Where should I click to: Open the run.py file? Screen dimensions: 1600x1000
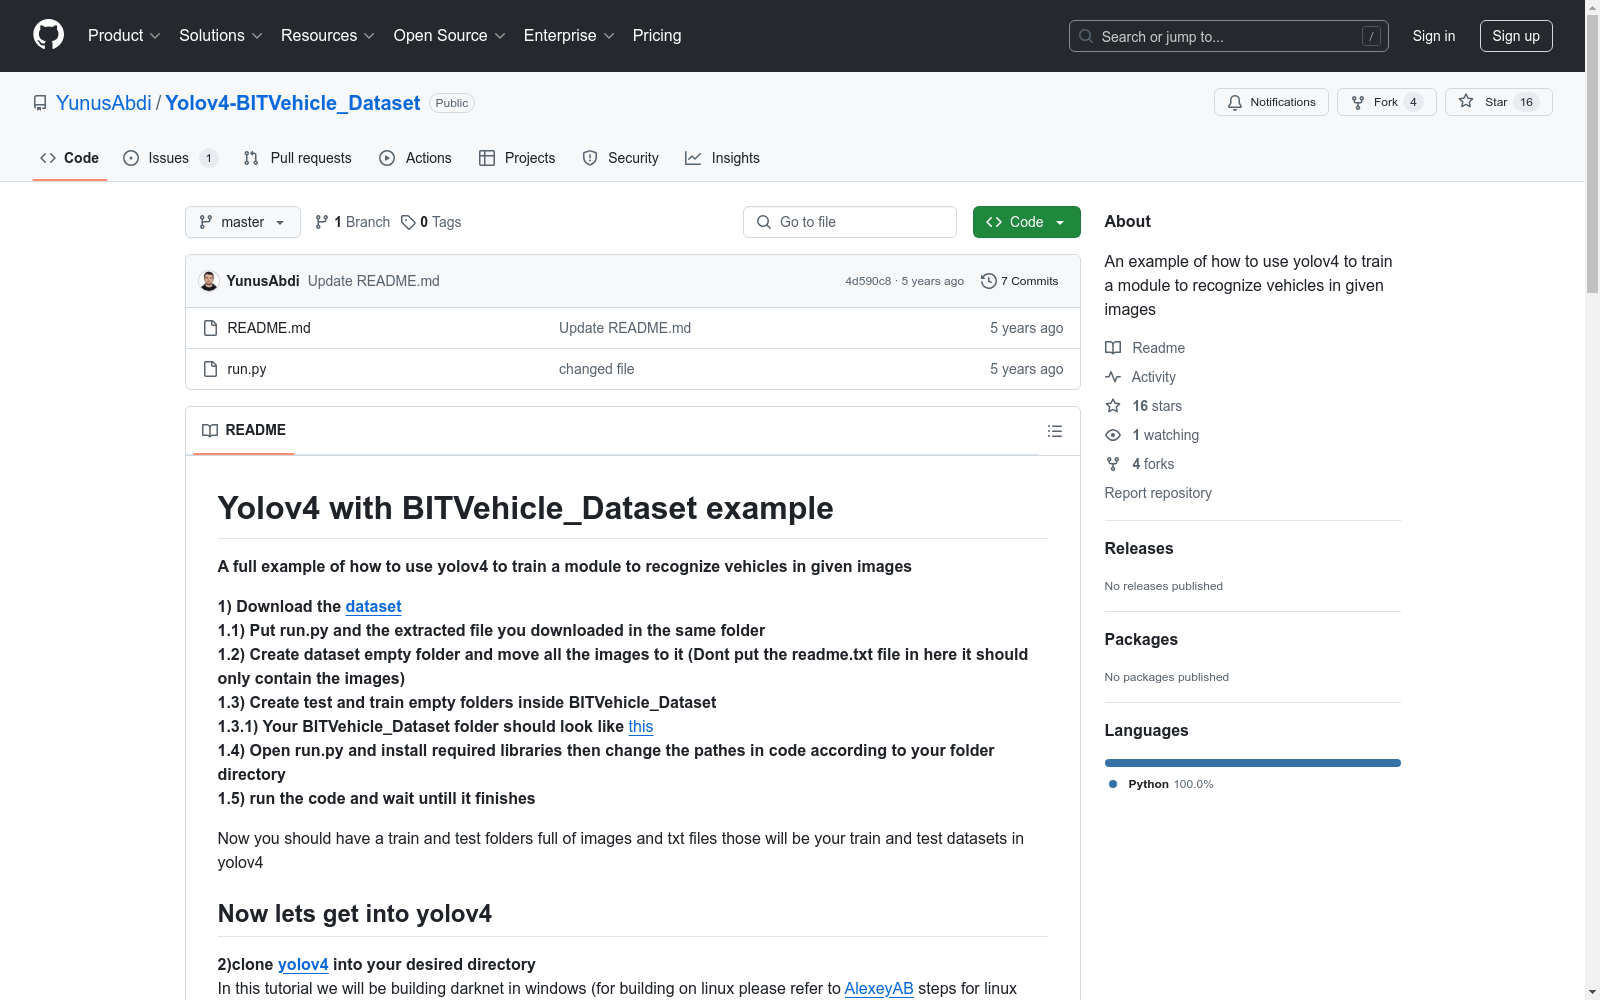(x=247, y=369)
